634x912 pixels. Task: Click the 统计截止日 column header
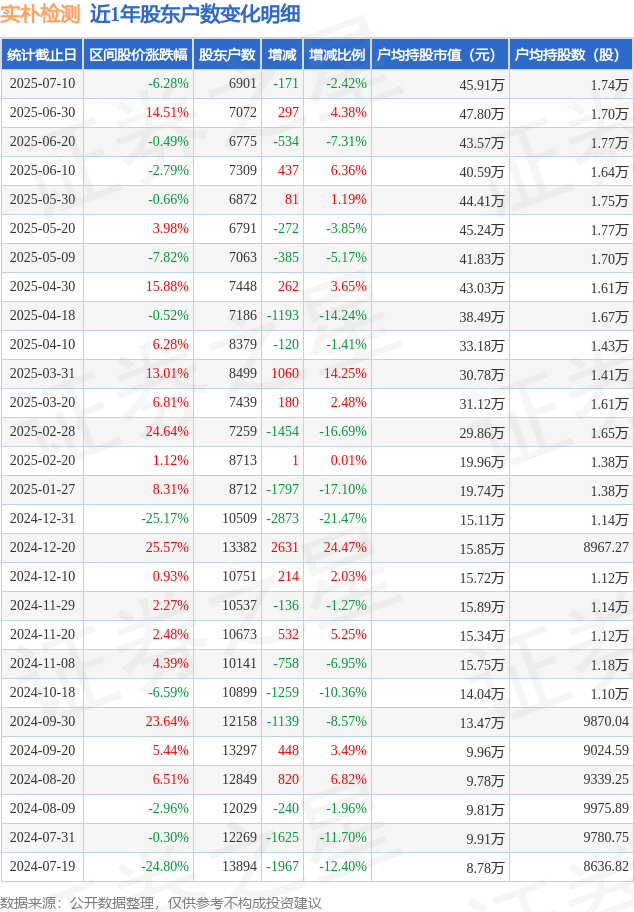point(42,55)
